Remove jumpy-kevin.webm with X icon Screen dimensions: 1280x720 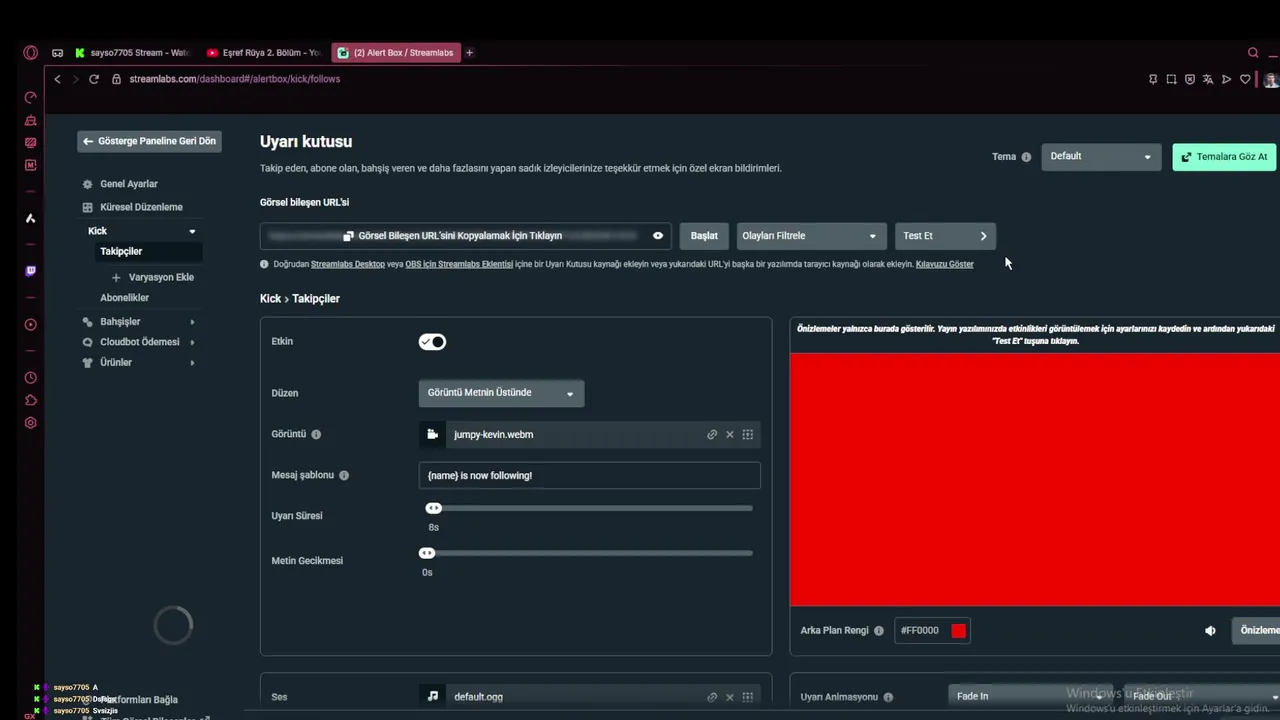730,434
